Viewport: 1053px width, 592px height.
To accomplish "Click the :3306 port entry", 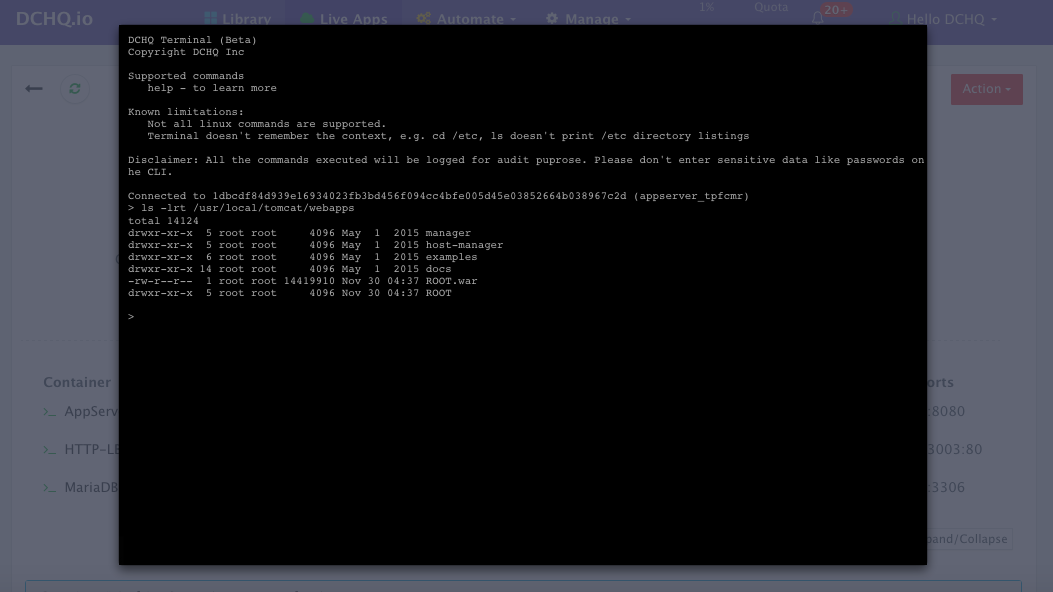I will (946, 488).
